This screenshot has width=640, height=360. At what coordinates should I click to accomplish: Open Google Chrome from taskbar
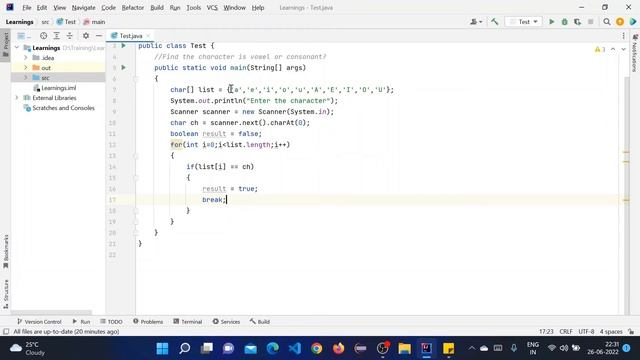[317, 348]
